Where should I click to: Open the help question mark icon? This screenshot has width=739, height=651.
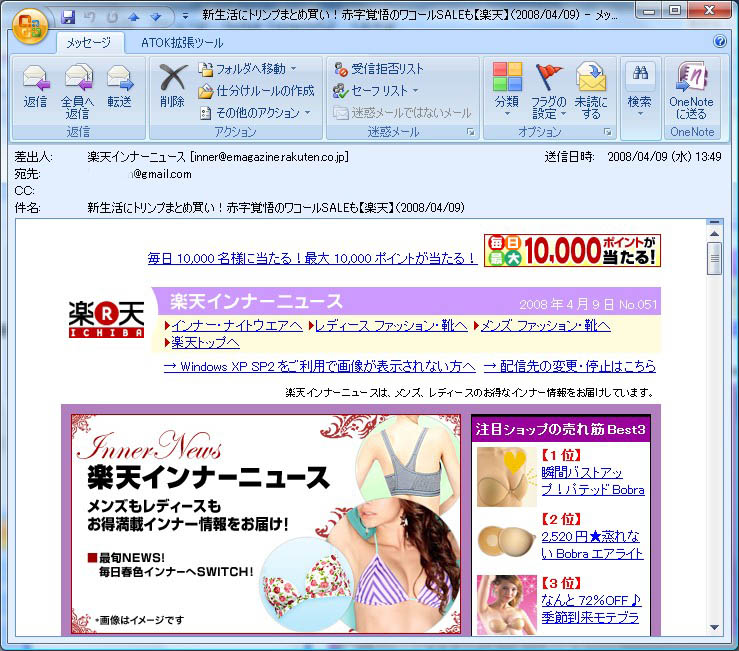(x=720, y=41)
